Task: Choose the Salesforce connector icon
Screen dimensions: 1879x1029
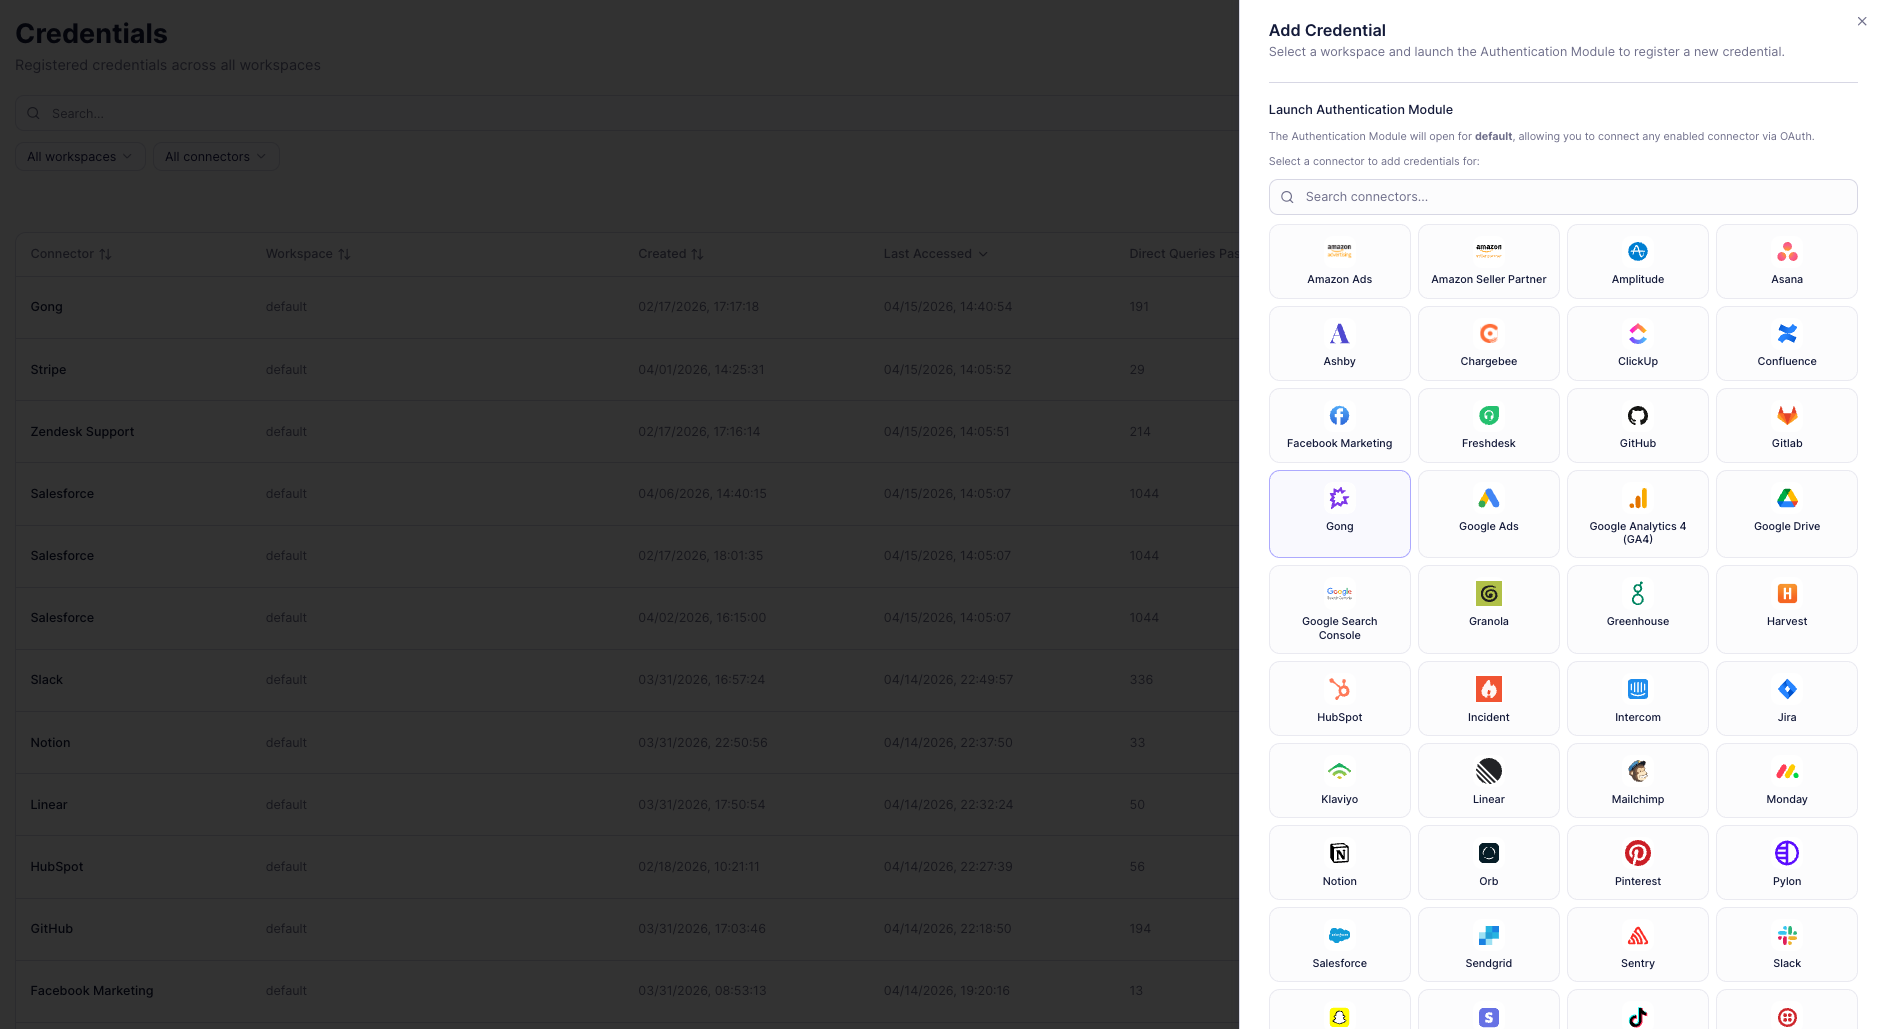Action: coord(1339,935)
